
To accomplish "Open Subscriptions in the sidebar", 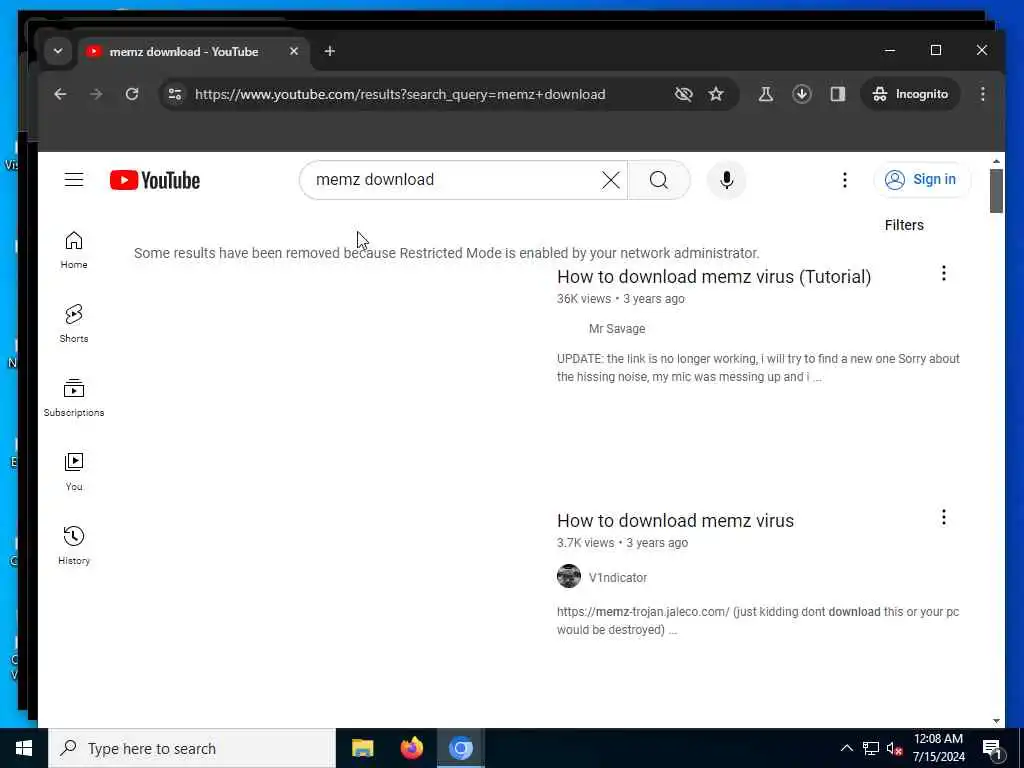I will [74, 398].
